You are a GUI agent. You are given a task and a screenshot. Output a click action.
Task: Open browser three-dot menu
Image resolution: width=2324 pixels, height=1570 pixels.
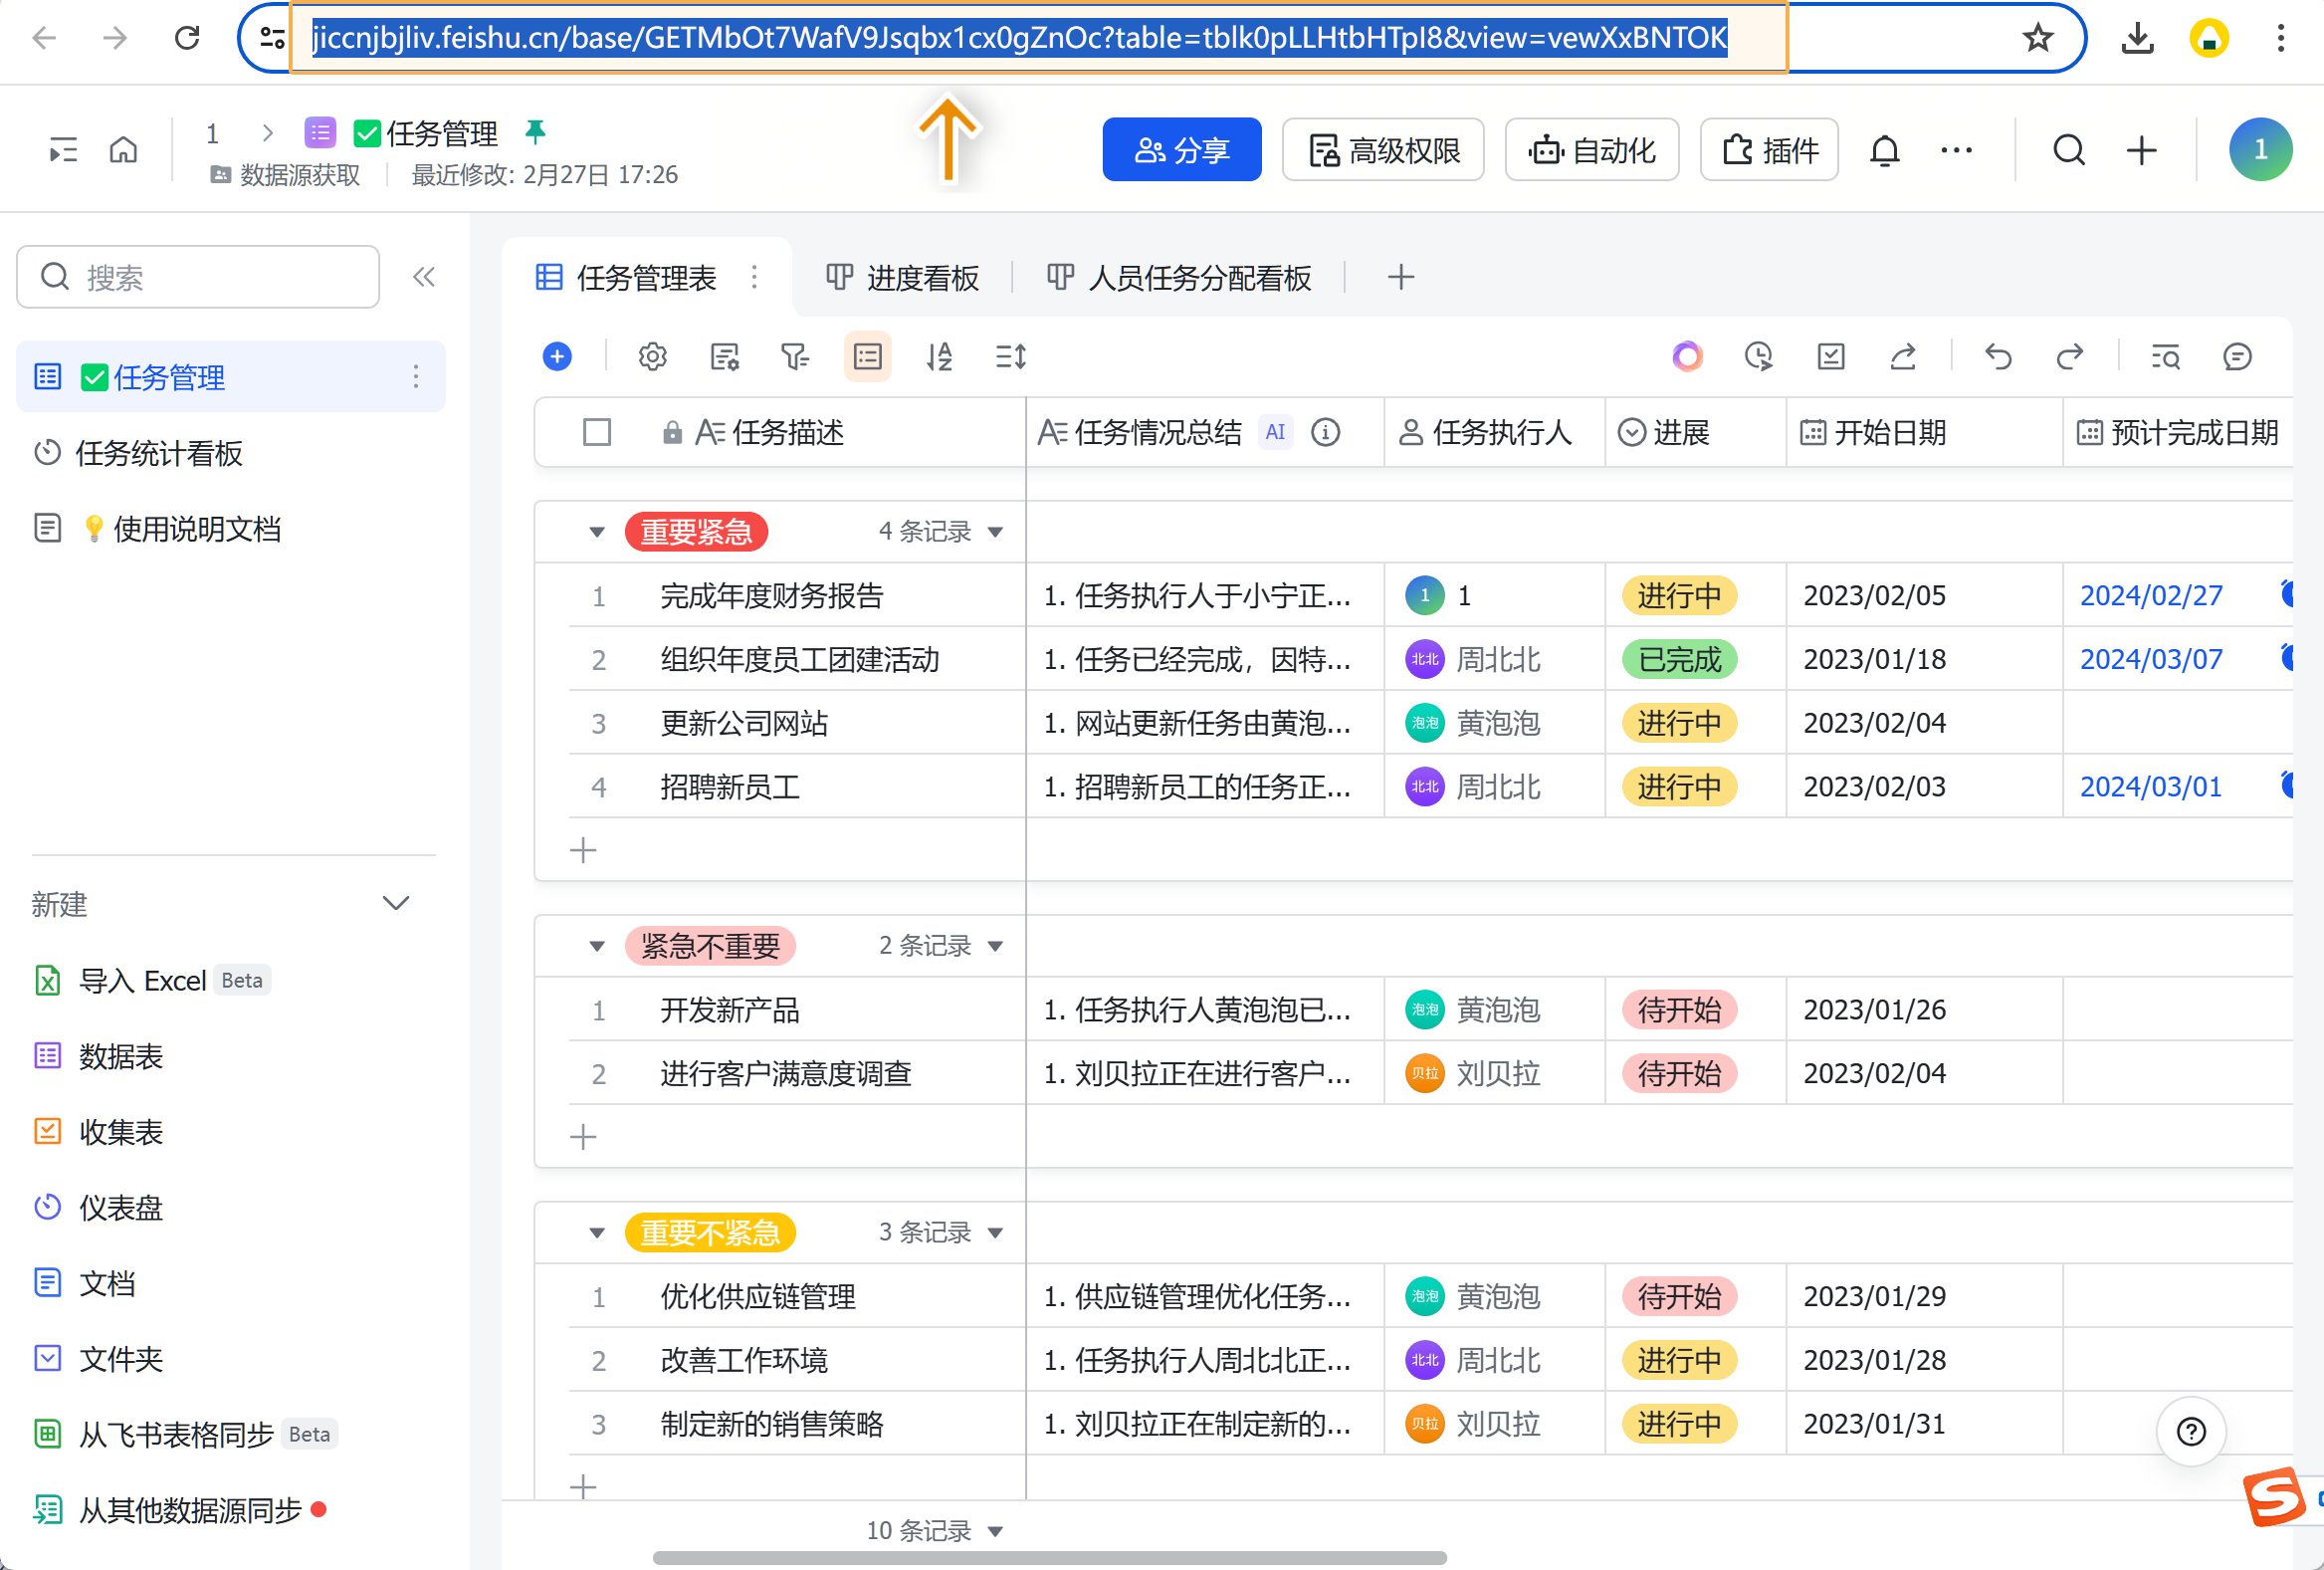(2281, 38)
